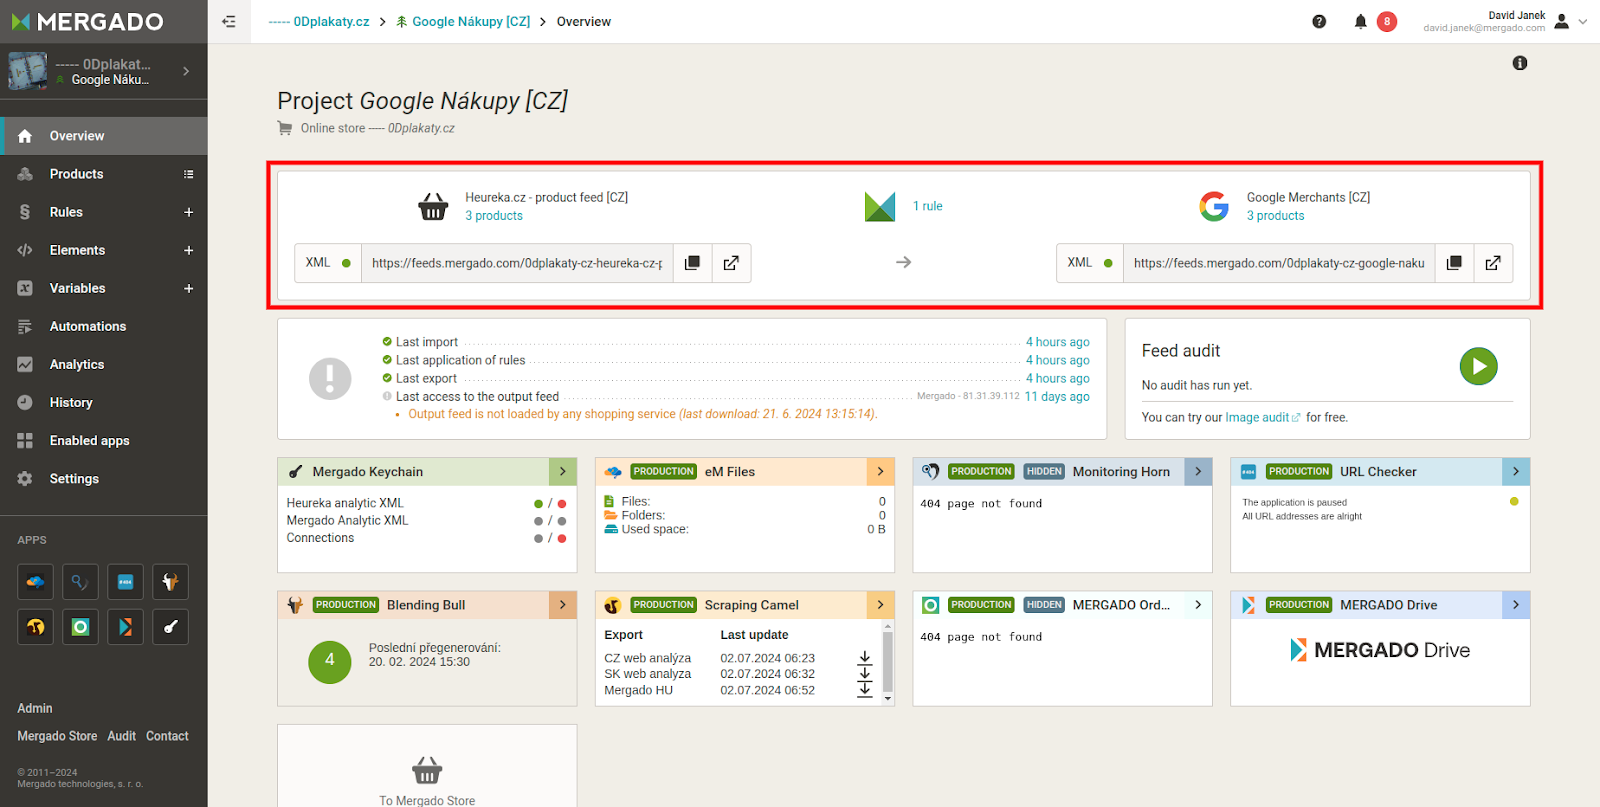Open the Elements menu item
The image size is (1600, 807).
click(77, 250)
